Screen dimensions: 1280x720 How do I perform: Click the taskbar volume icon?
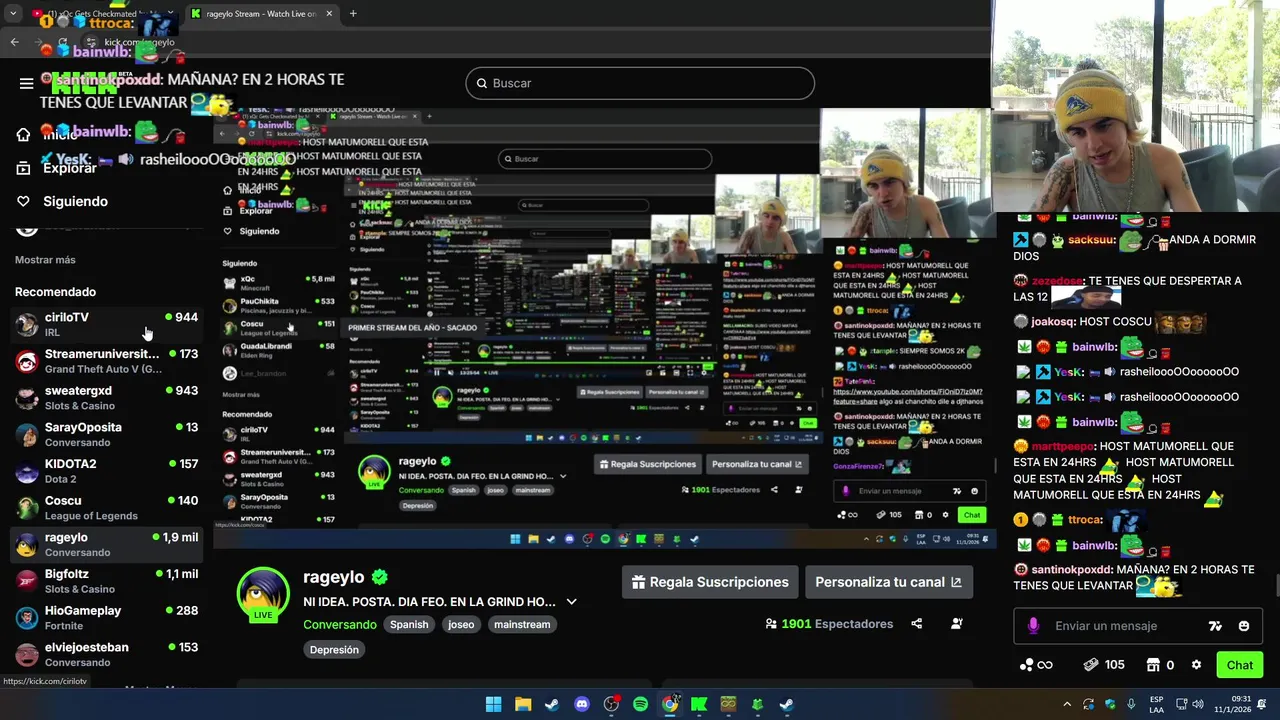1198,705
